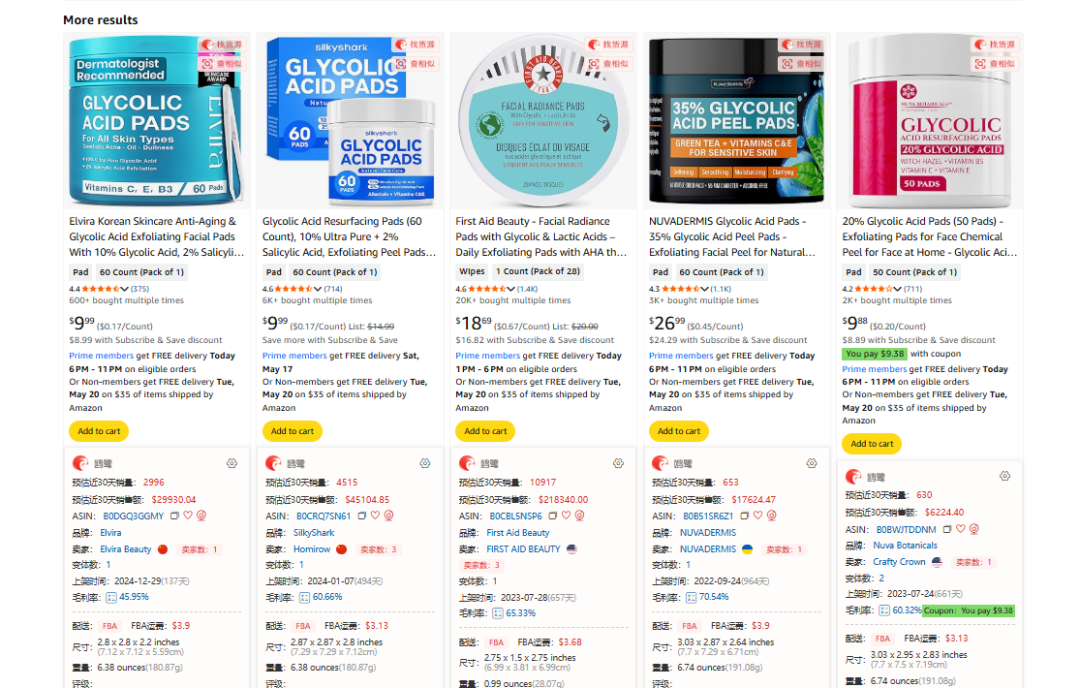Image resolution: width=1080 pixels, height=688 pixels.
Task: Add NUVADERMIS Glycolic Acid Pads to cart
Action: click(678, 431)
